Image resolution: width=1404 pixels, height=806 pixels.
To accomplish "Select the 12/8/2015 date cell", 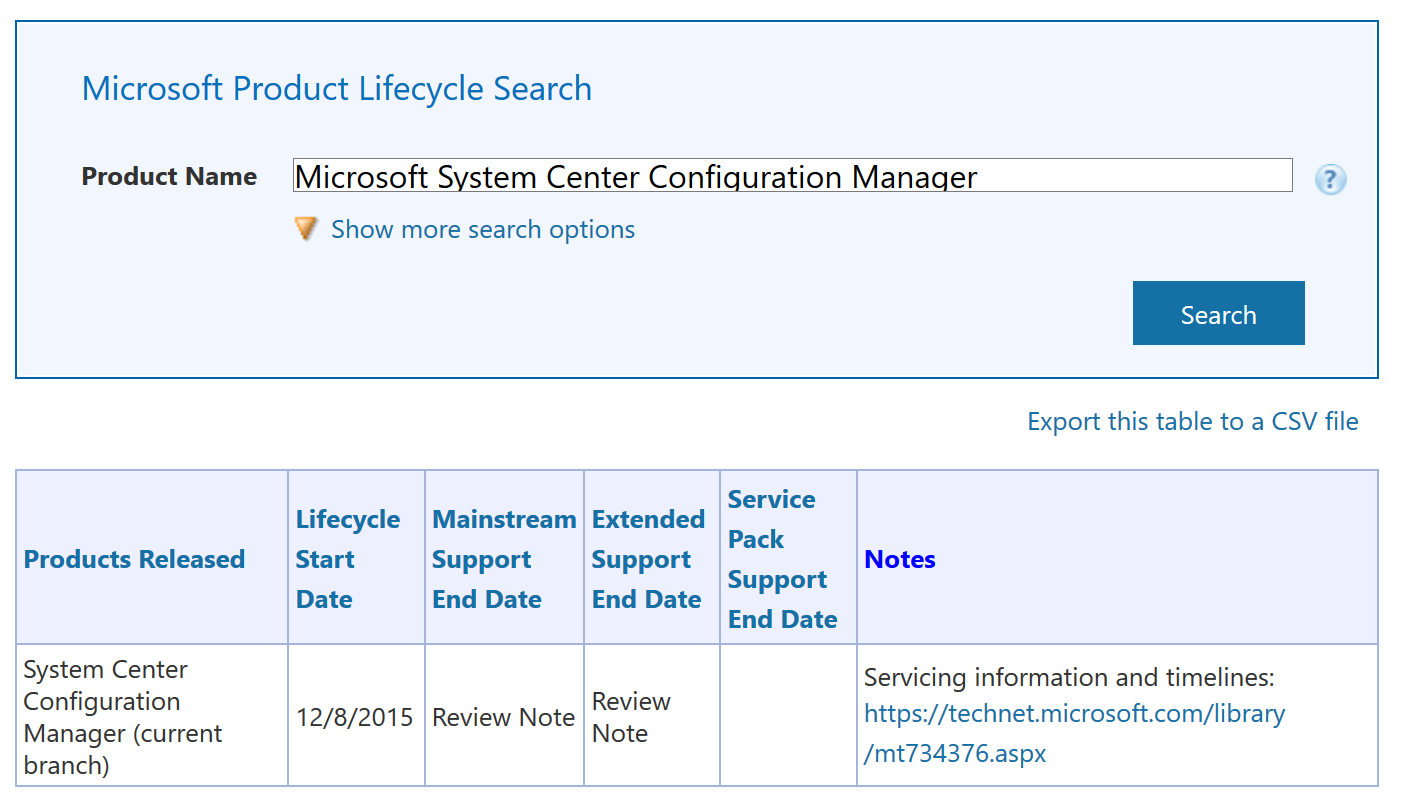I will pyautogui.click(x=355, y=717).
